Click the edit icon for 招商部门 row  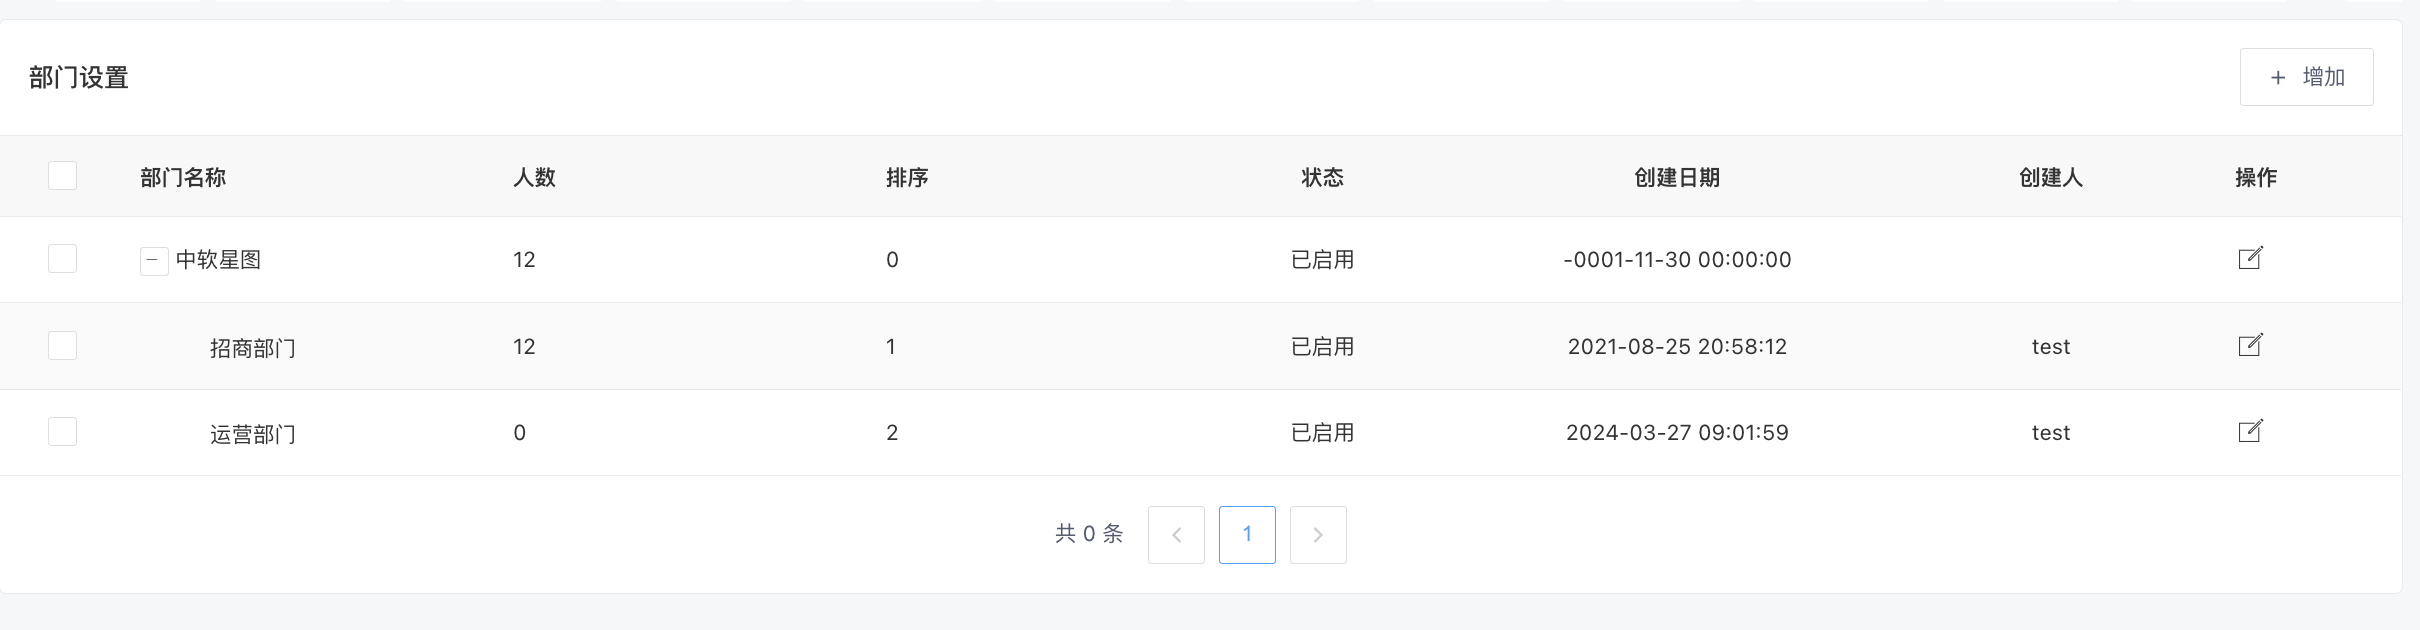(x=2250, y=345)
